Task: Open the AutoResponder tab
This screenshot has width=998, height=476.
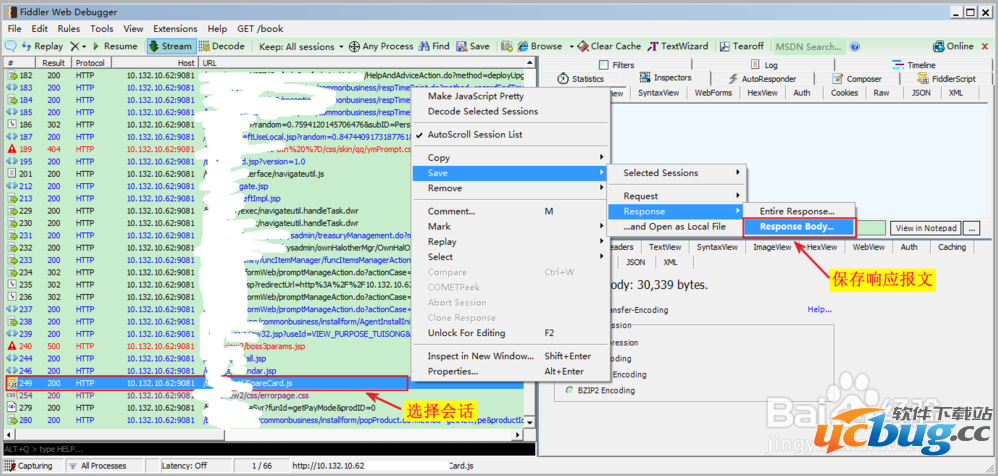Action: pyautogui.click(x=763, y=78)
